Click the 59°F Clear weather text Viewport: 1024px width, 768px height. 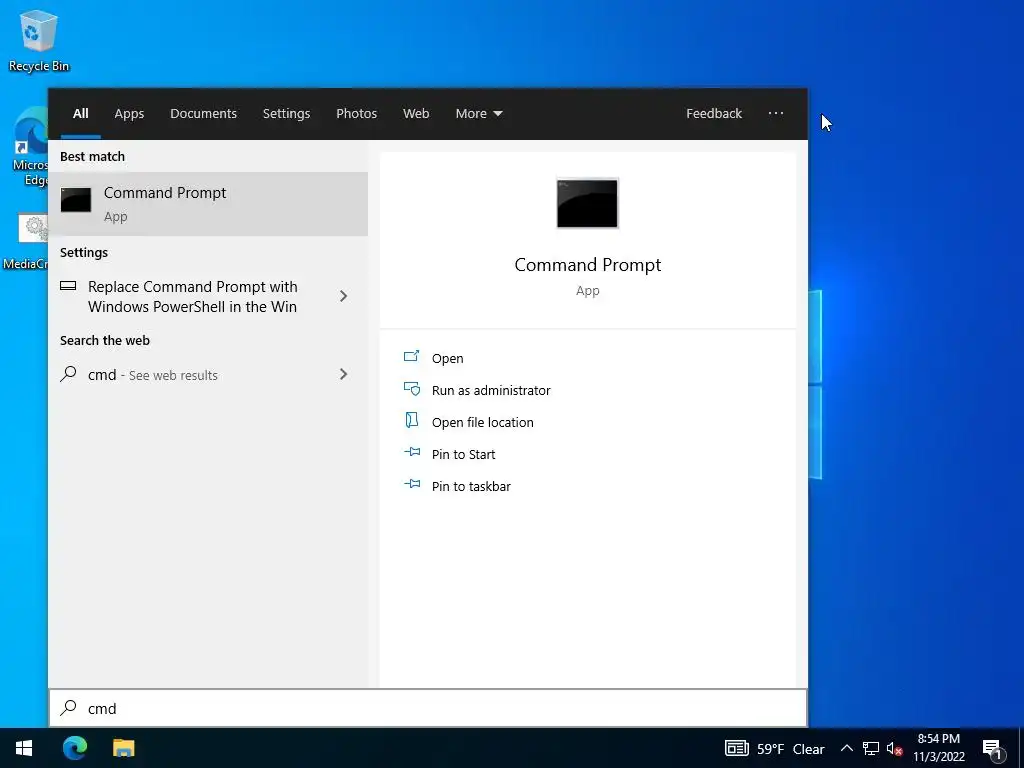[x=791, y=749]
